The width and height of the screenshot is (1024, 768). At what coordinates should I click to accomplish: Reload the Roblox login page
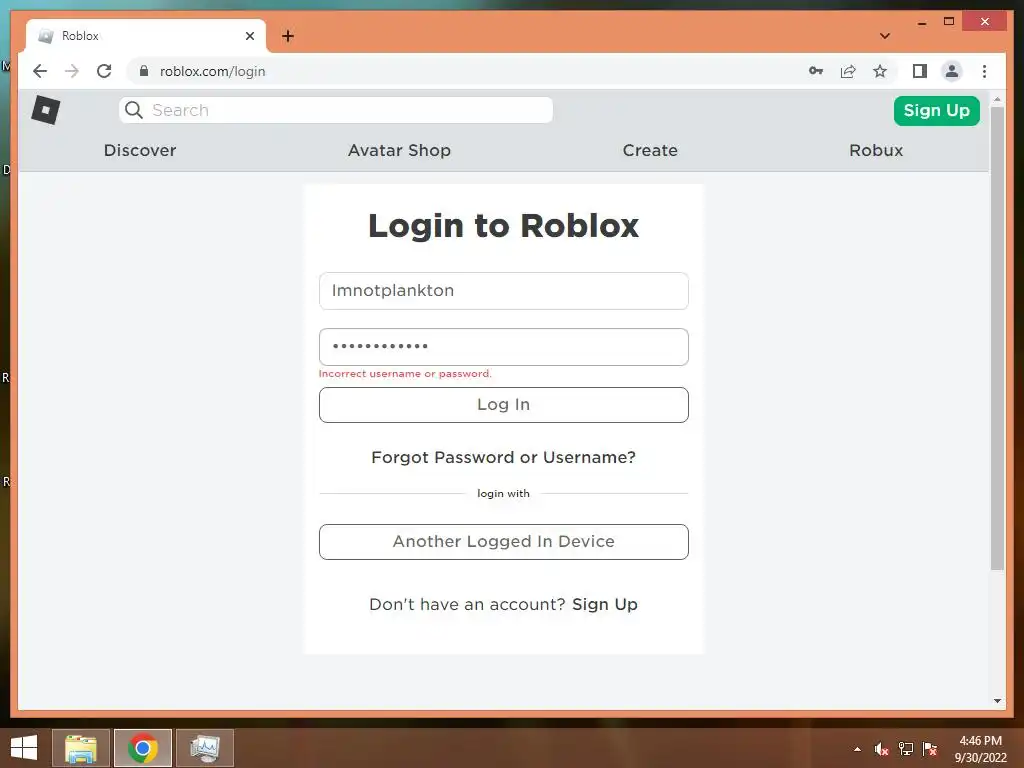pyautogui.click(x=104, y=71)
